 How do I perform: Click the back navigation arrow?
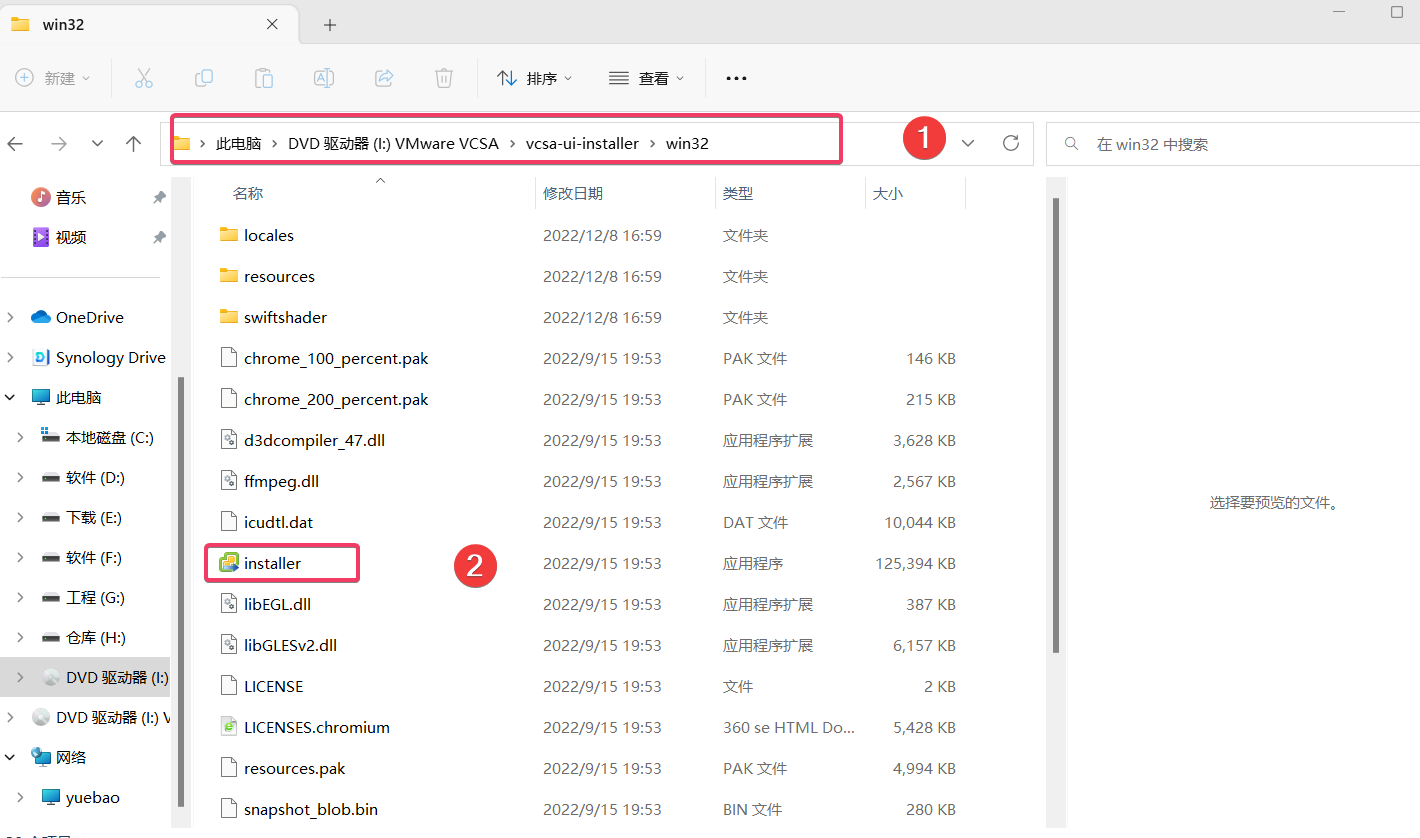coord(15,144)
